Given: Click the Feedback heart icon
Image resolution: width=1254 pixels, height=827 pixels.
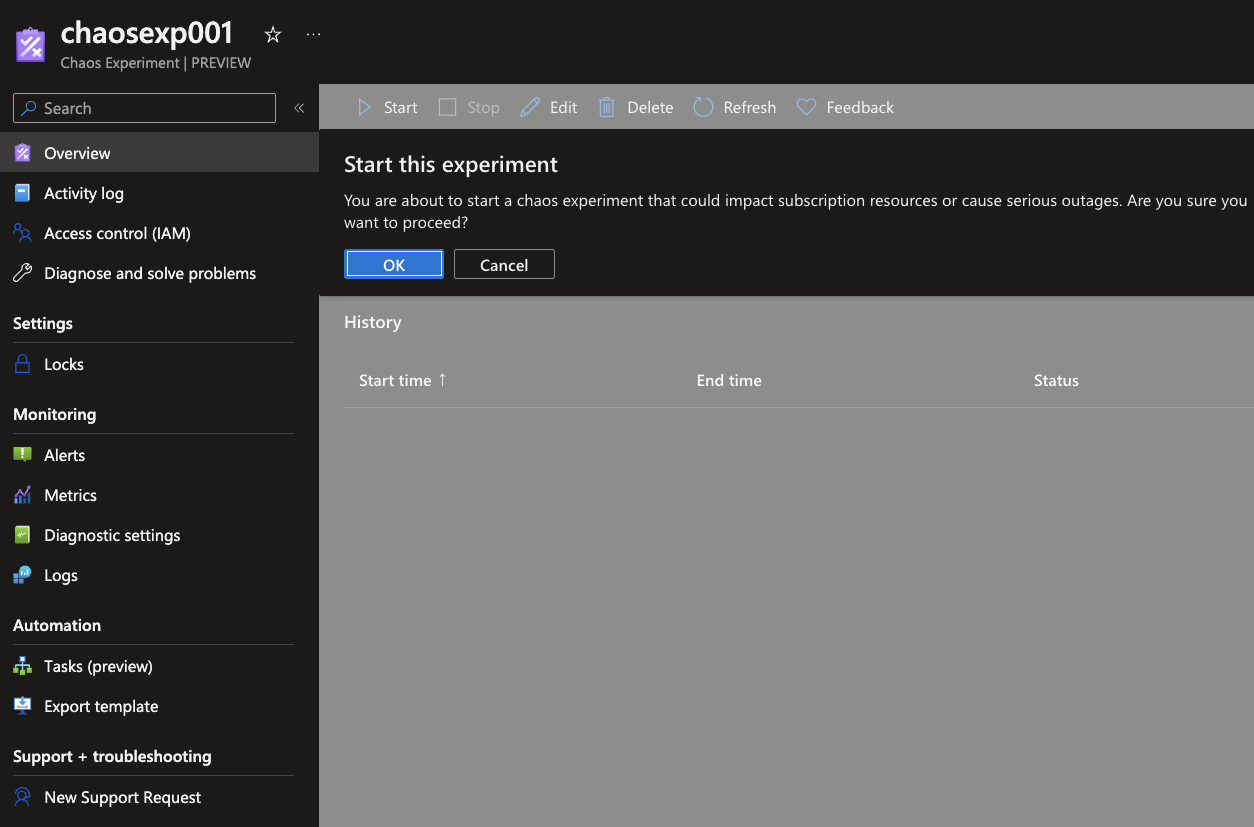Looking at the screenshot, I should click(806, 107).
